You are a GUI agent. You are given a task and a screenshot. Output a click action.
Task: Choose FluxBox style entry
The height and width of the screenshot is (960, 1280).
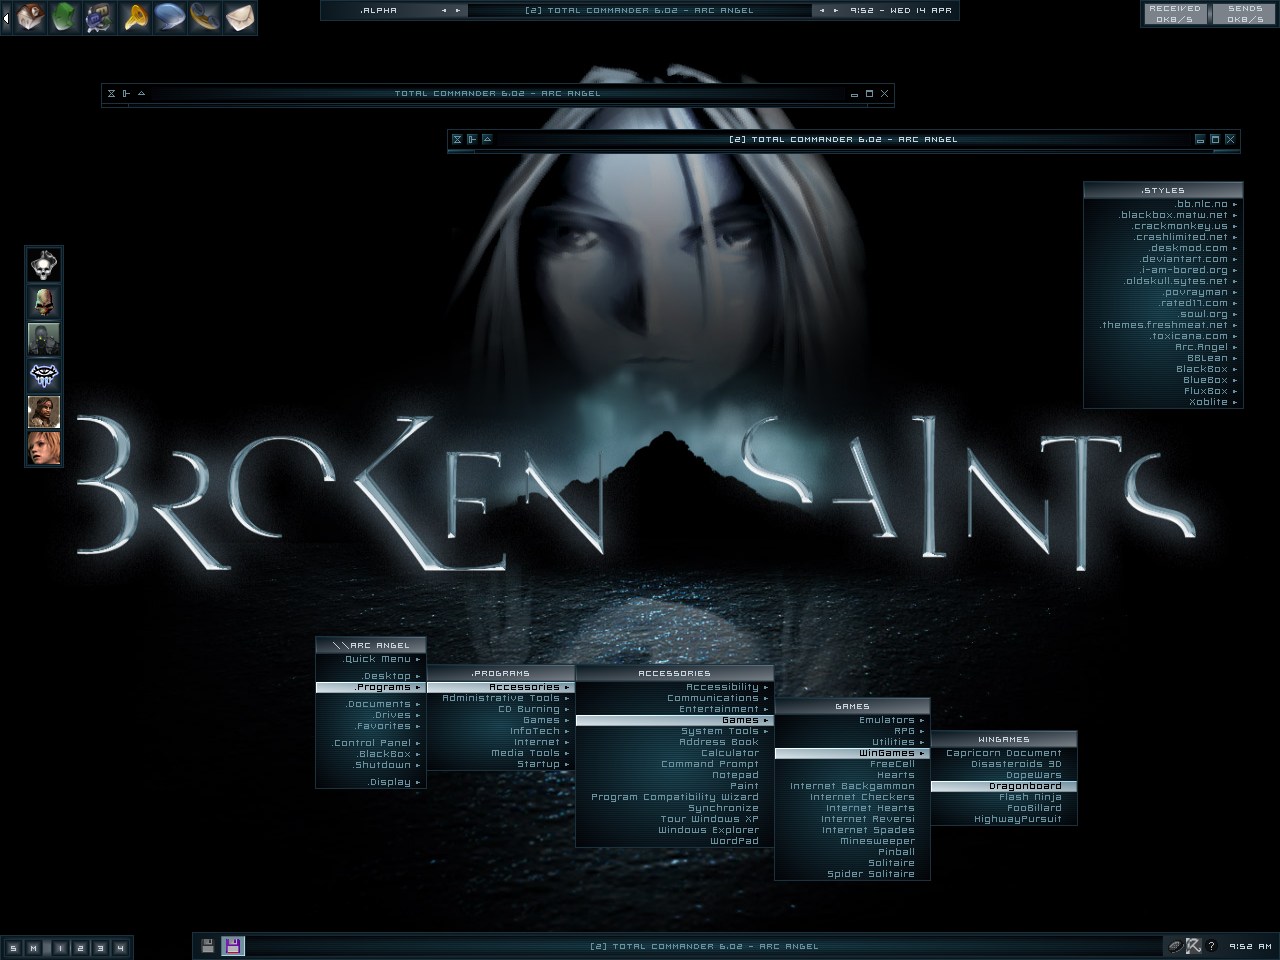(x=1163, y=391)
